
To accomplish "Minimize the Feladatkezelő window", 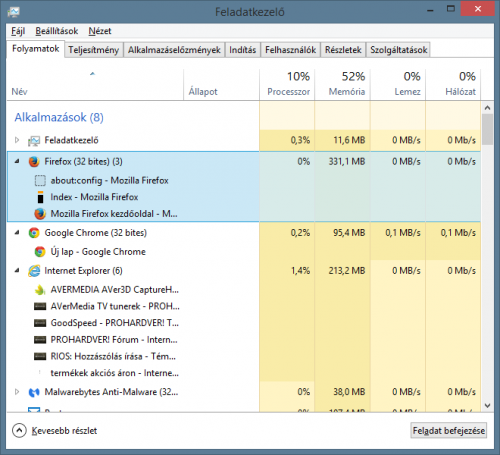I will (430, 9).
